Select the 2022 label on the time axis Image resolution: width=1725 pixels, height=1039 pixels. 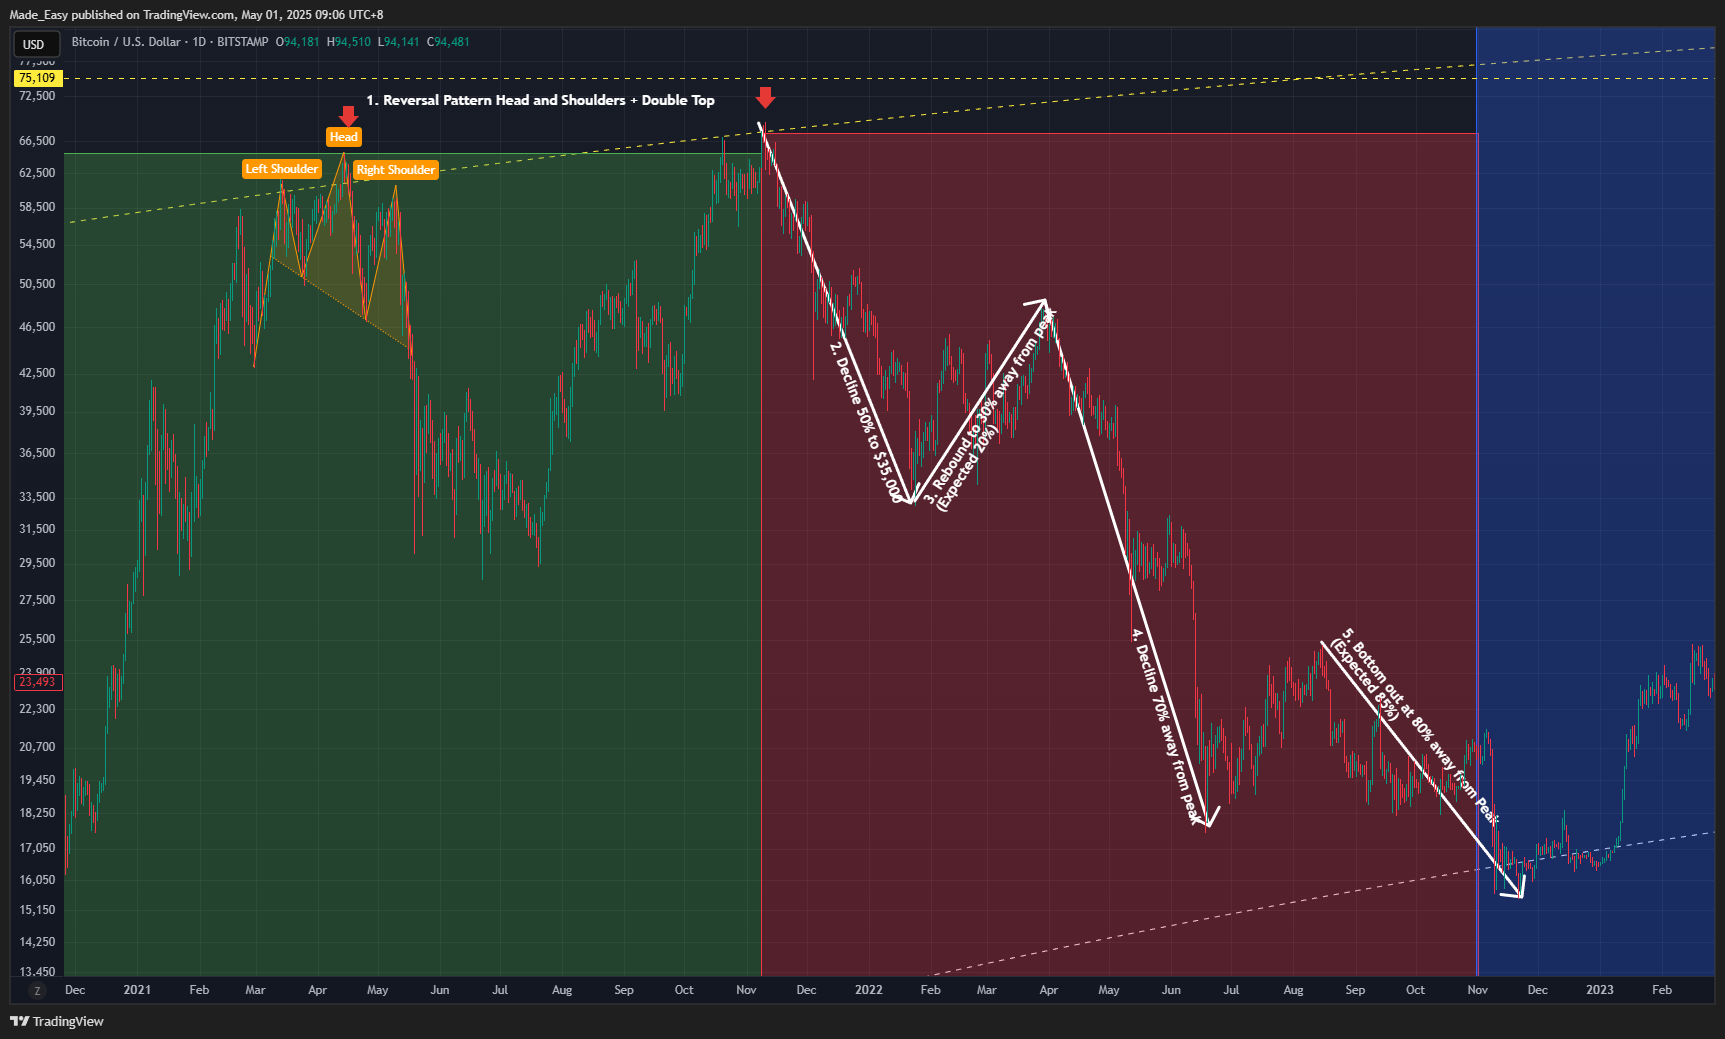(868, 990)
